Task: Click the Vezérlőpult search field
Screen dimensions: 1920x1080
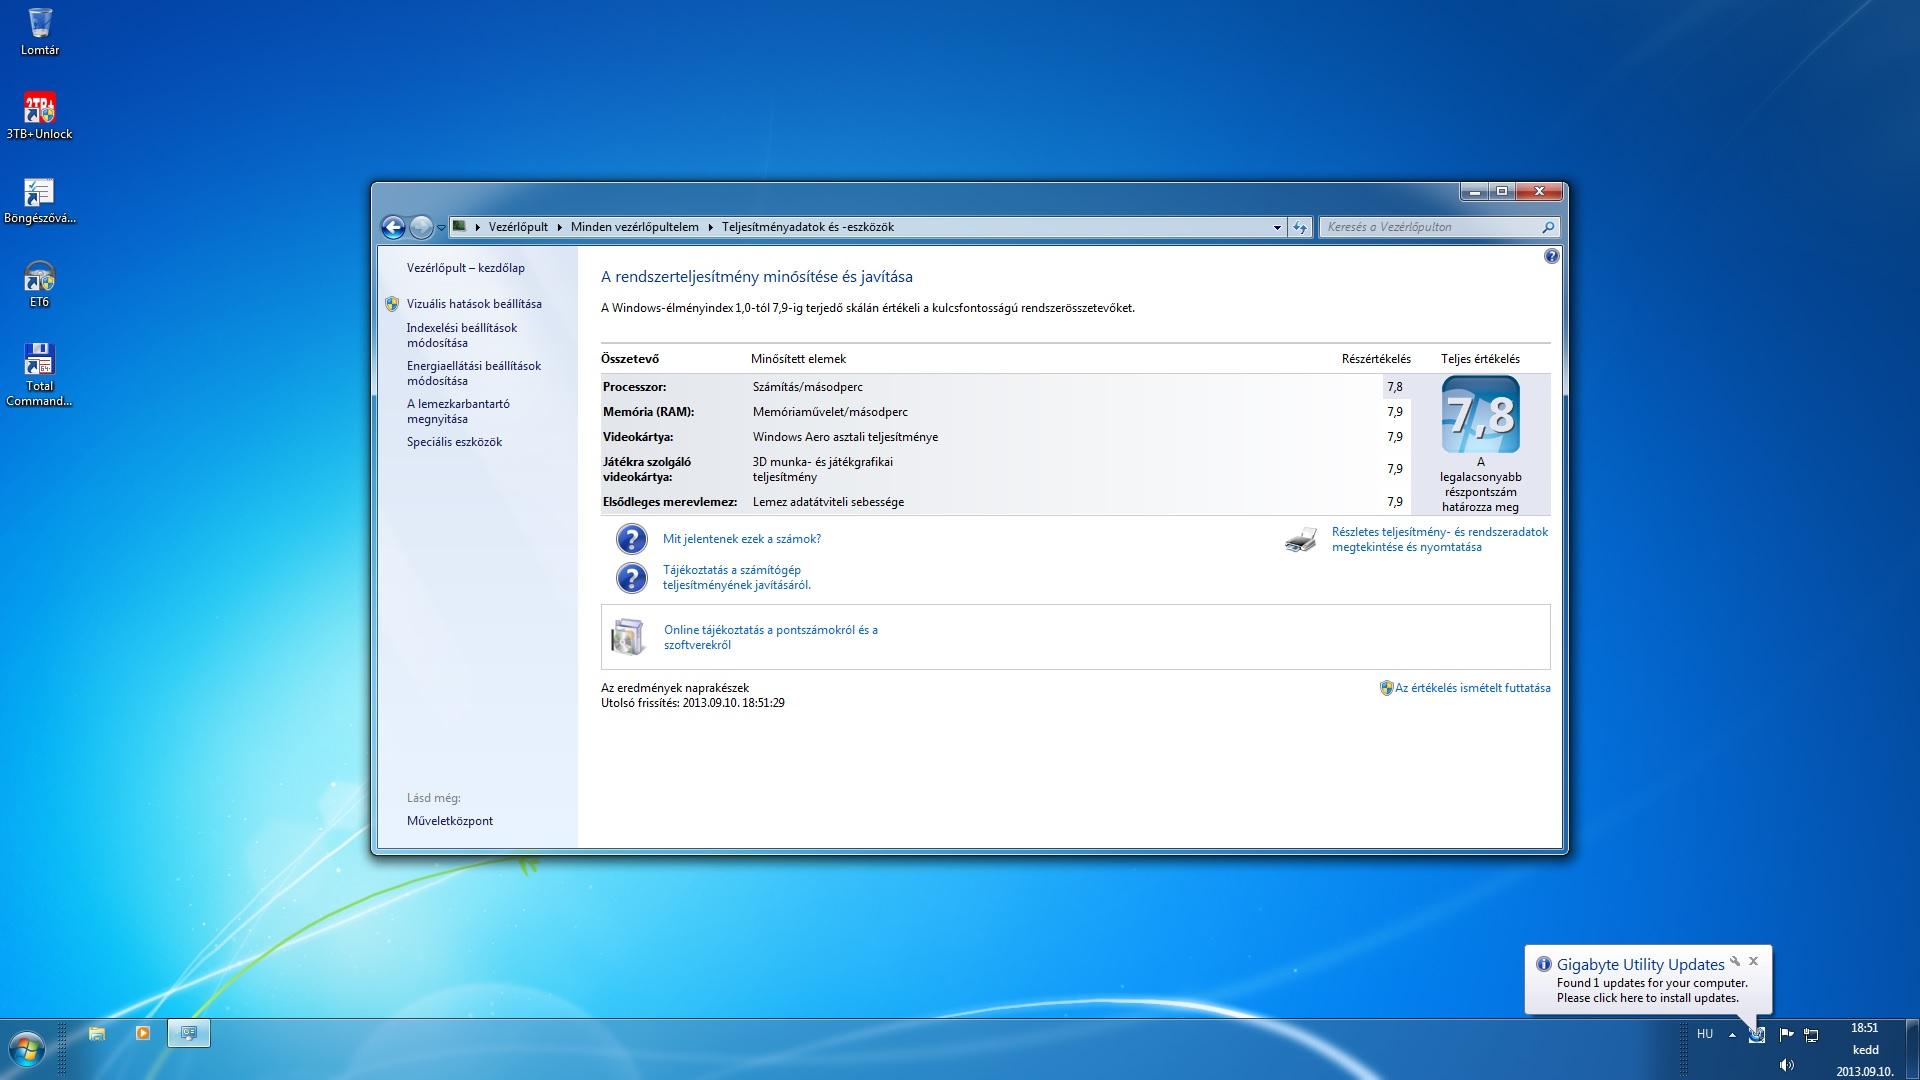Action: point(1430,227)
